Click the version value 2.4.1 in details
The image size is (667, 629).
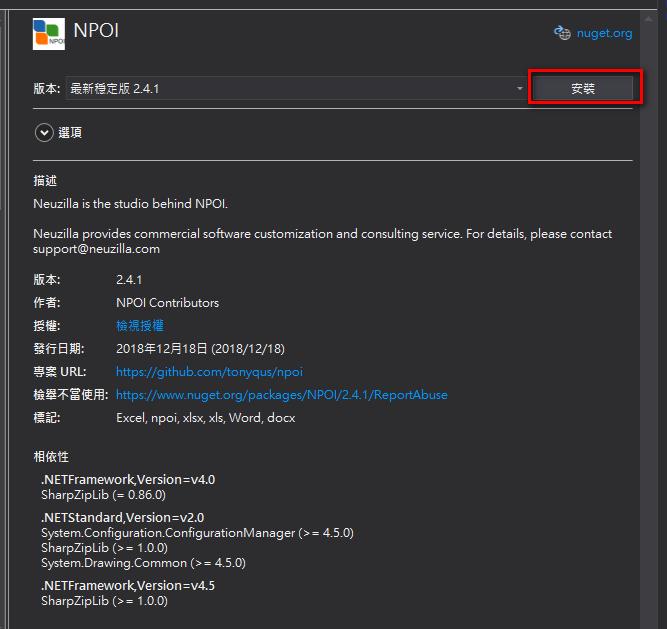click(x=129, y=280)
